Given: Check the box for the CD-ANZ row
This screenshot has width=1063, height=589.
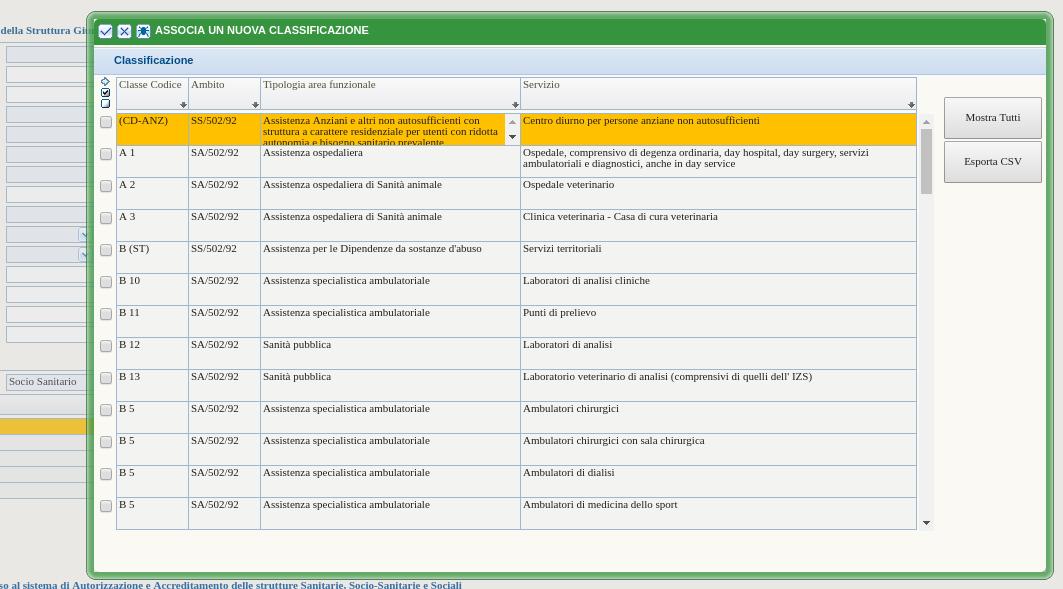Looking at the screenshot, I should 106,122.
